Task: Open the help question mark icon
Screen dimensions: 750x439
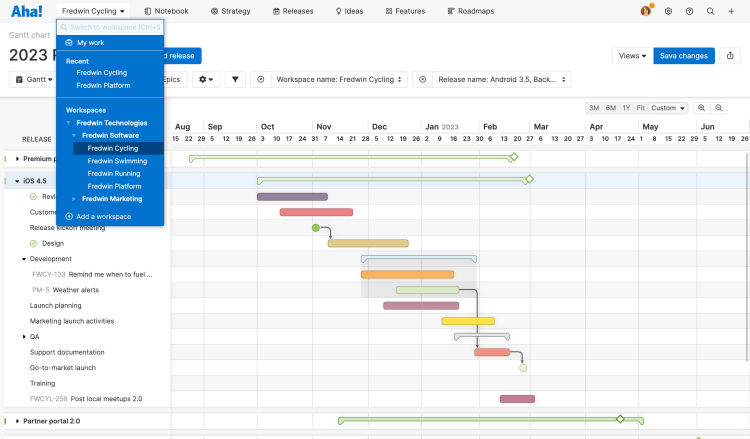Action: coord(689,11)
